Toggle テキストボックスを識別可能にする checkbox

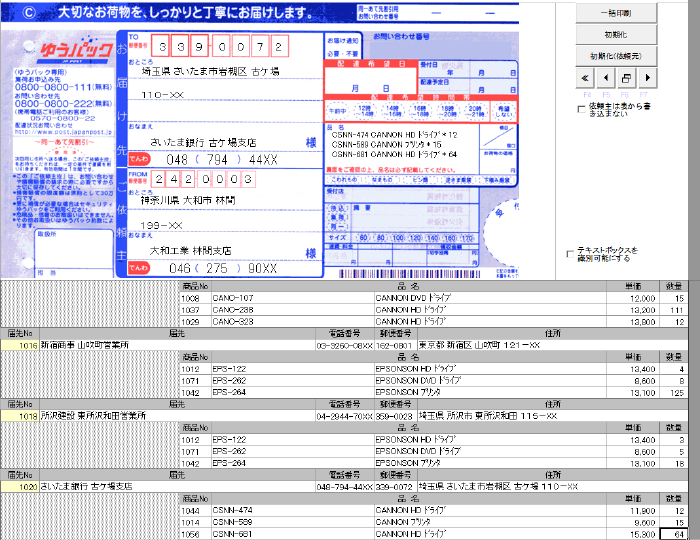570,254
